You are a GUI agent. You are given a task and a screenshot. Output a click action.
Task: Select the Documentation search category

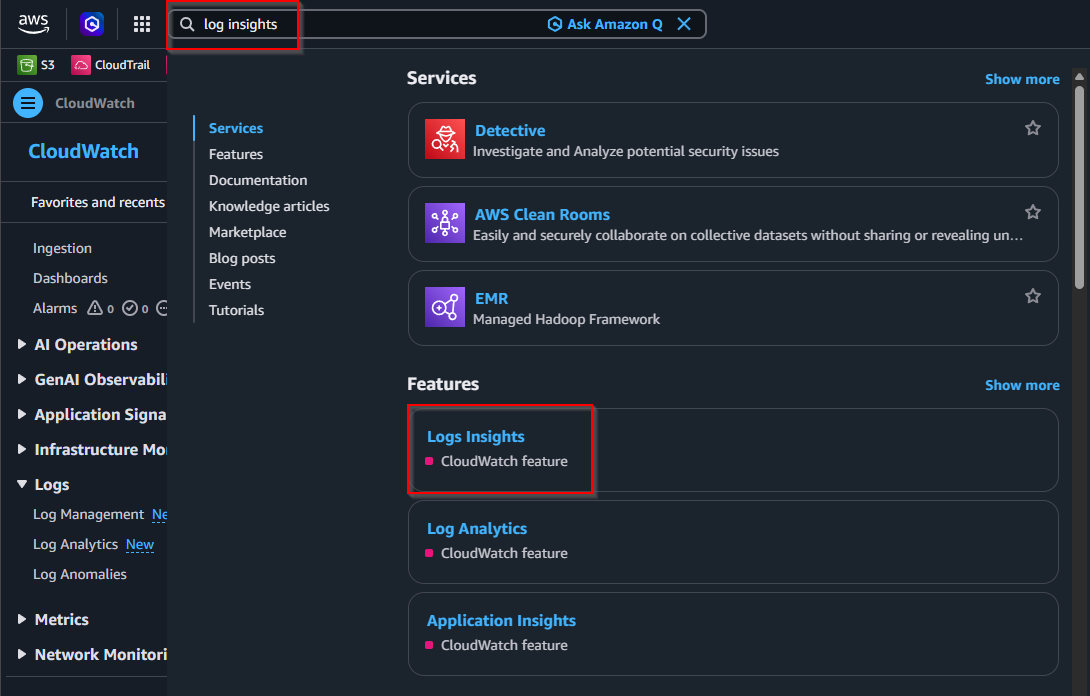coord(258,180)
